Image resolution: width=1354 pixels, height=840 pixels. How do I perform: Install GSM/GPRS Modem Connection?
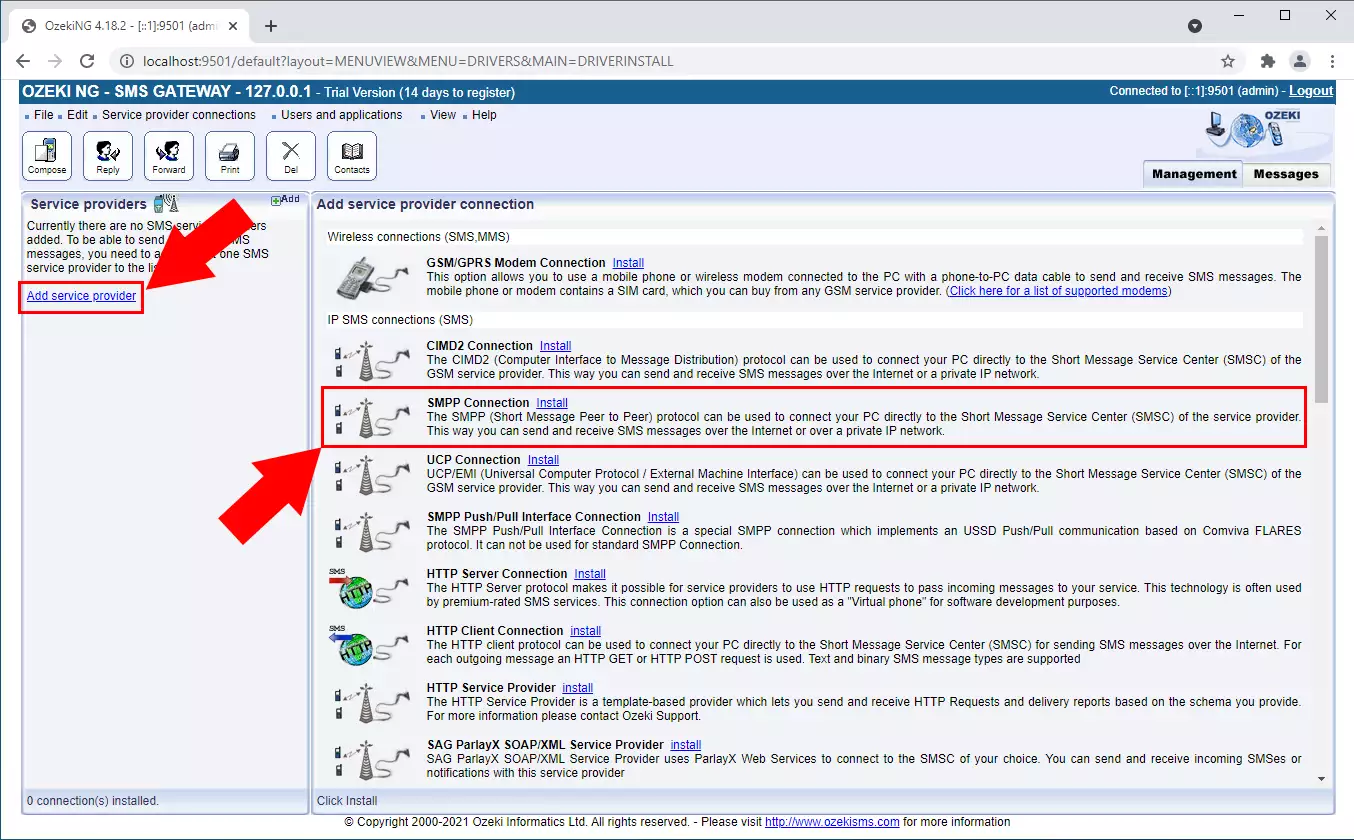coord(628,263)
